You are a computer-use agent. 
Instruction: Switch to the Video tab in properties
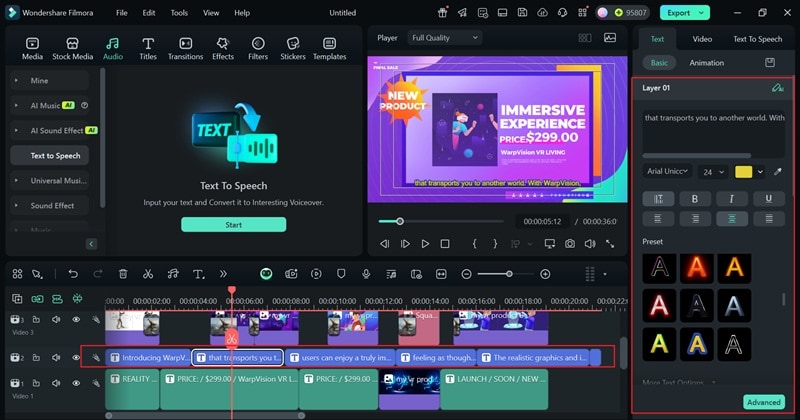pyautogui.click(x=702, y=39)
